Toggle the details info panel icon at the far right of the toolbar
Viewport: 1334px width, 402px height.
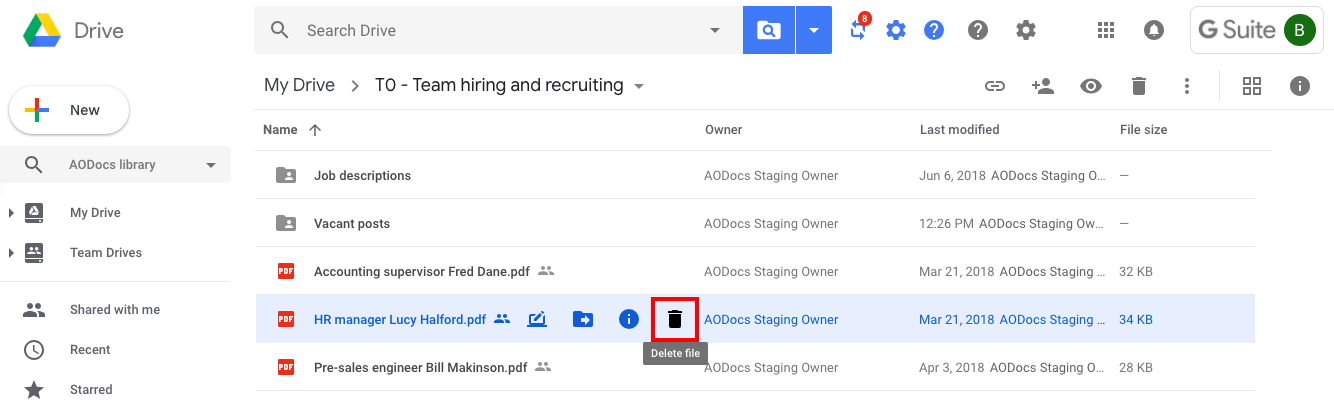click(1300, 86)
